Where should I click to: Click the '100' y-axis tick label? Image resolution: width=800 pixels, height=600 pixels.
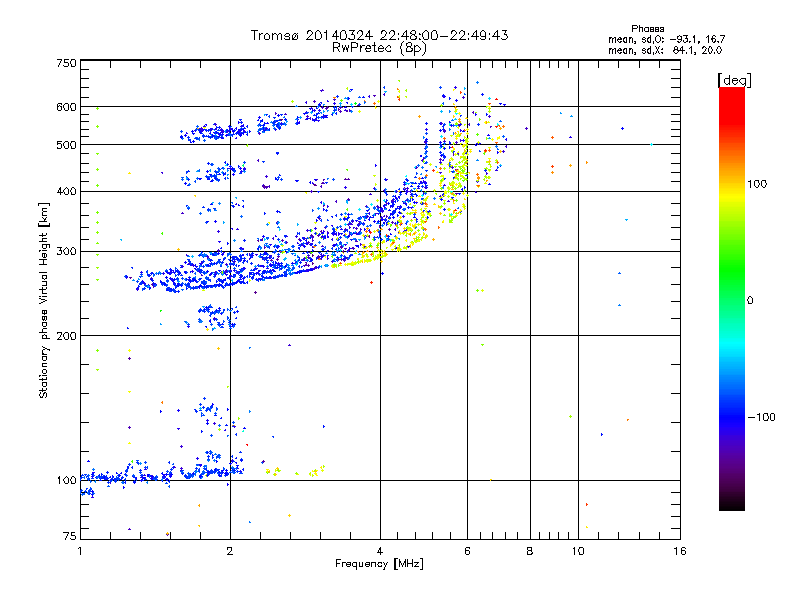[66, 481]
